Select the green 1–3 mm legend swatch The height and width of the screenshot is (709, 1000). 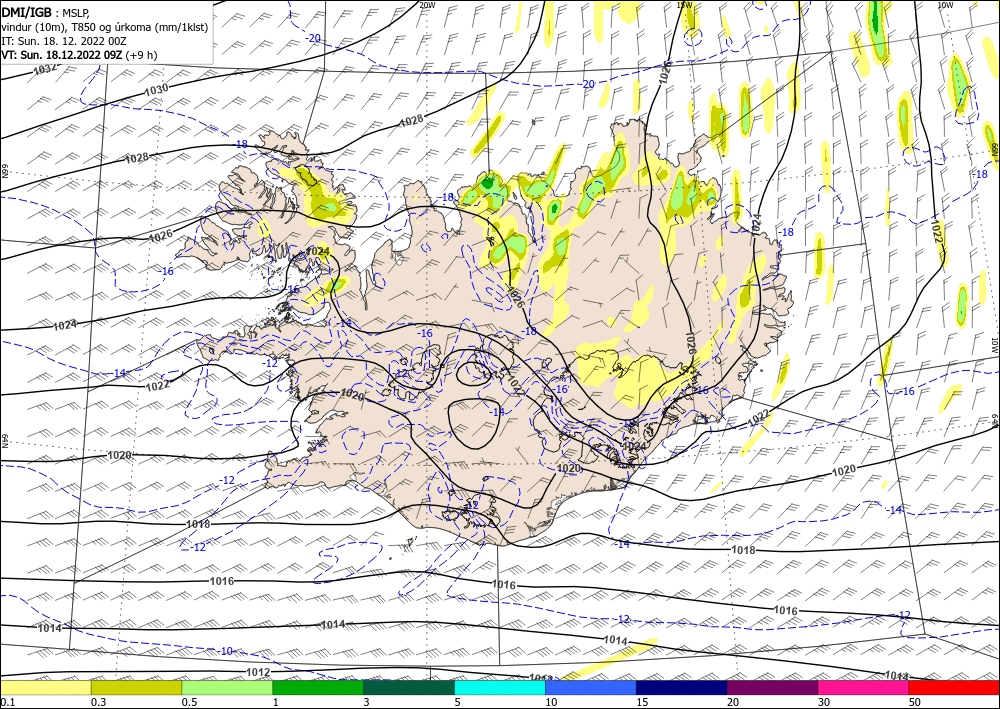click(318, 687)
